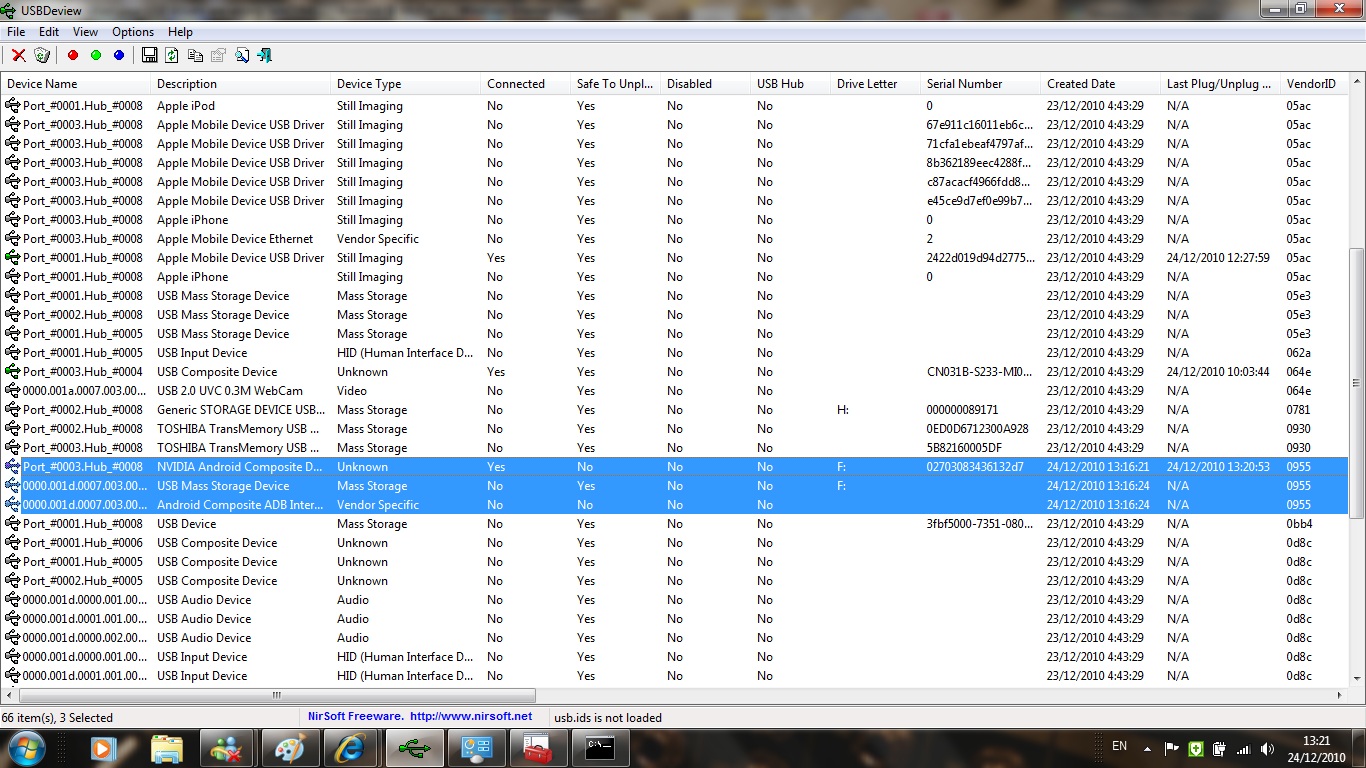
Task: Click the copy selected items icon
Action: (195, 56)
